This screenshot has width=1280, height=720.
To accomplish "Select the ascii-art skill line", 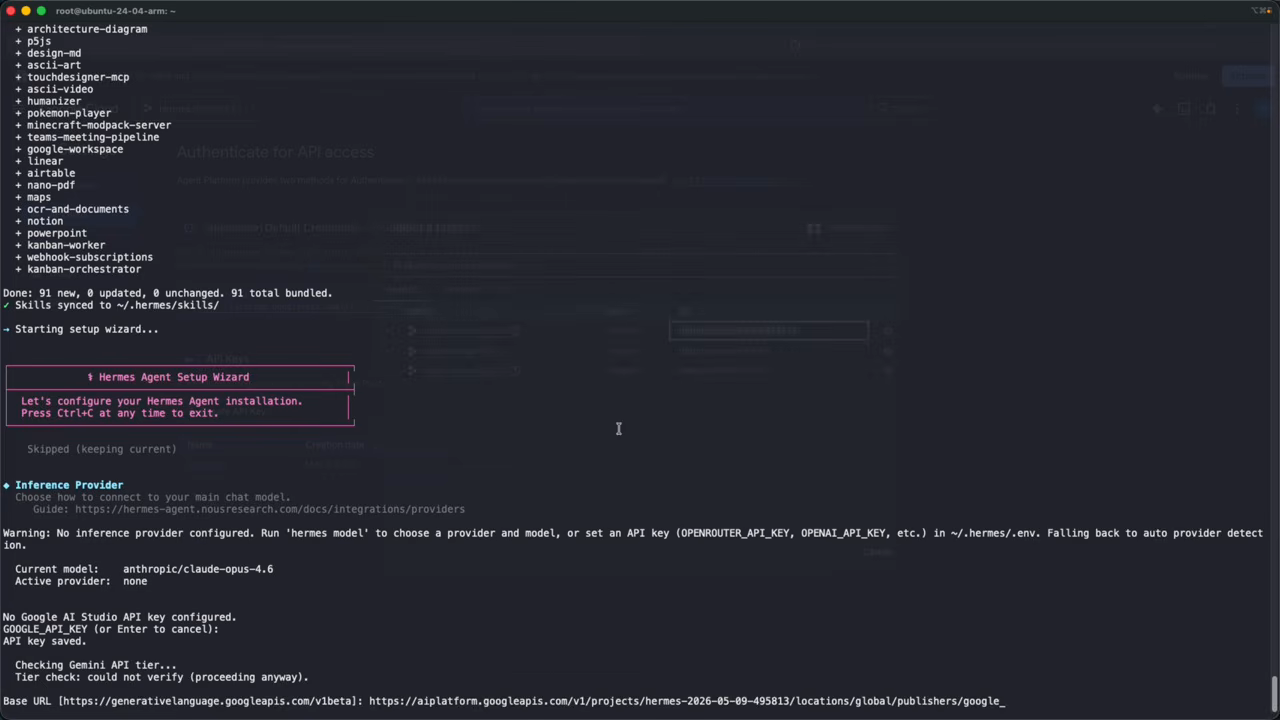I will pyautogui.click(x=48, y=65).
